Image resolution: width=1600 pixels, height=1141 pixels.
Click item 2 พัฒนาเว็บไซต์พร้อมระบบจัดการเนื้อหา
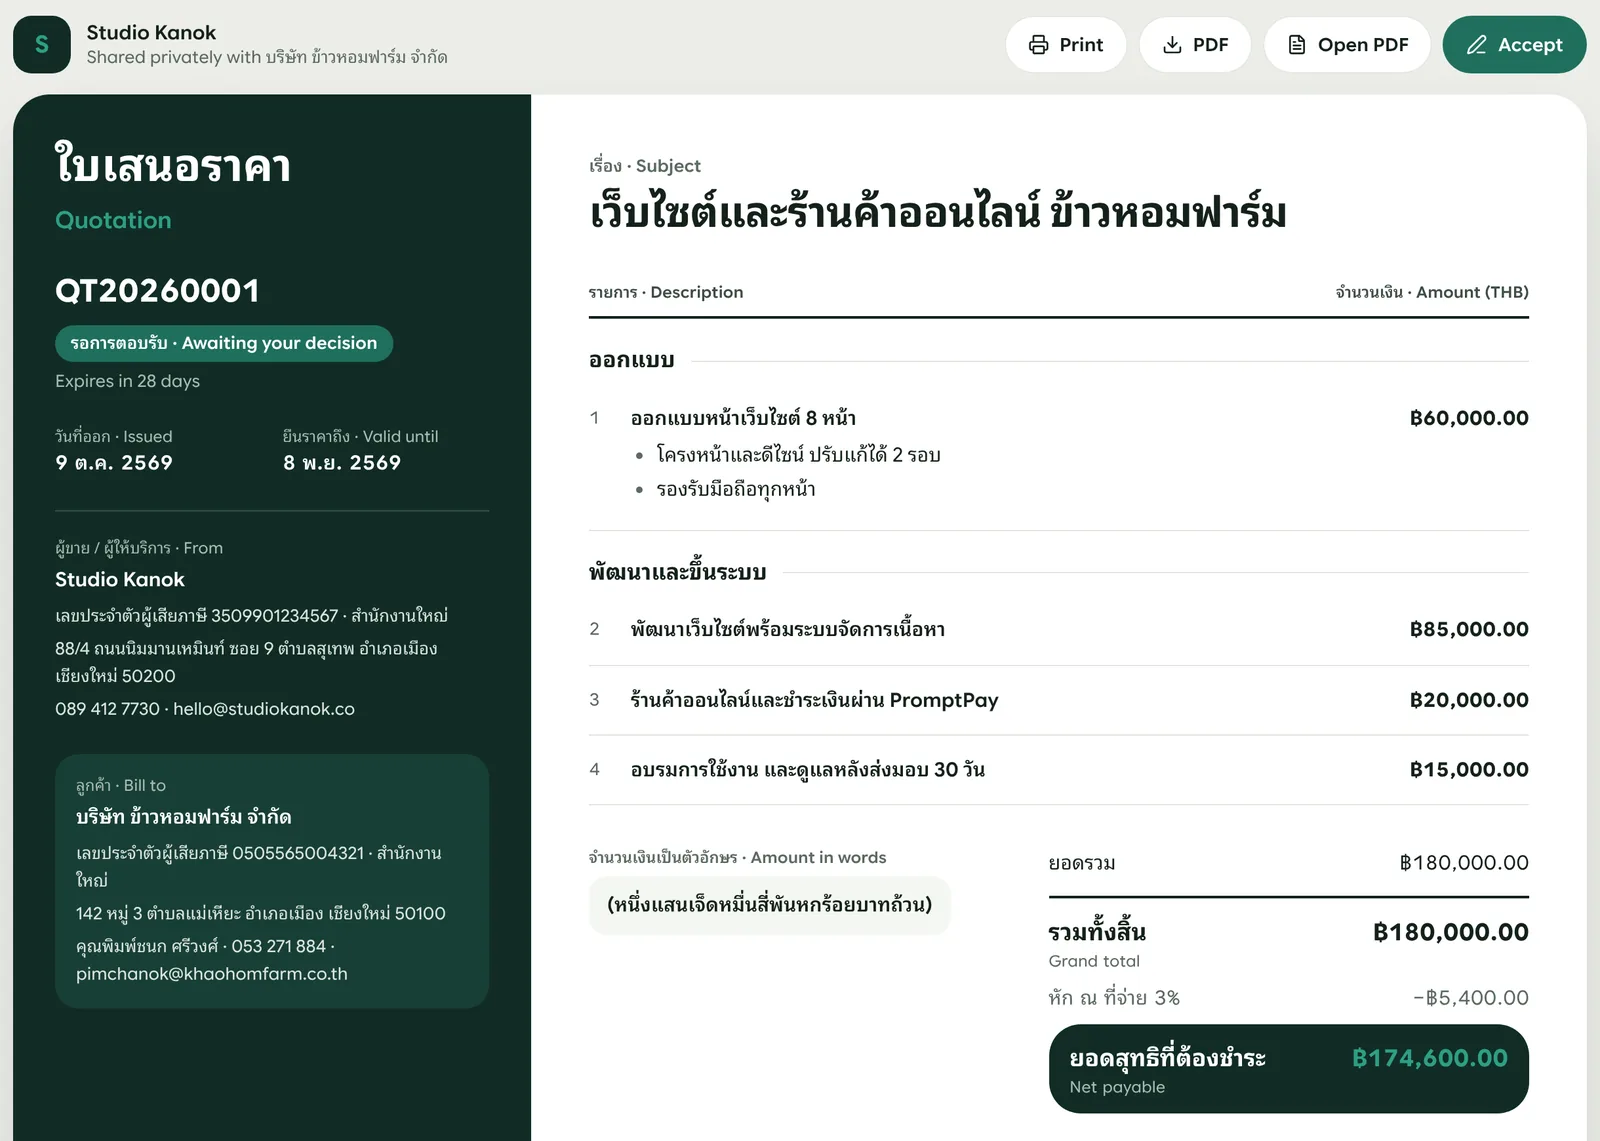click(788, 629)
